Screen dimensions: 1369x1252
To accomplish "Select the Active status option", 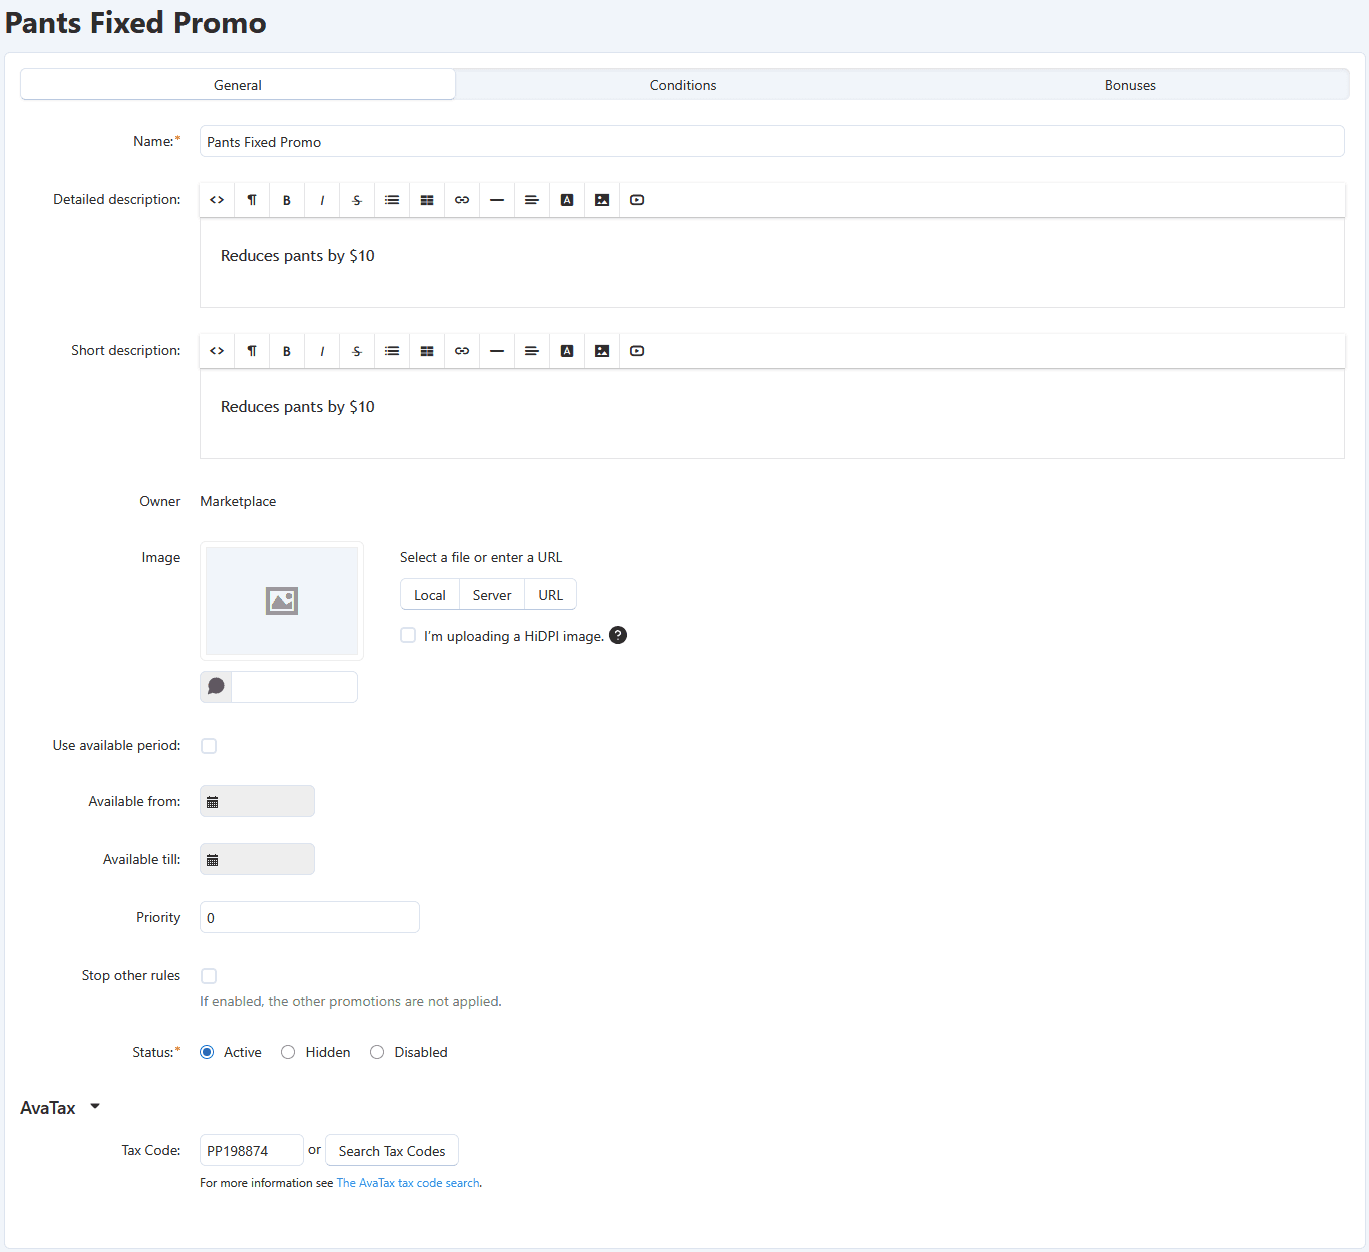I will (207, 1052).
